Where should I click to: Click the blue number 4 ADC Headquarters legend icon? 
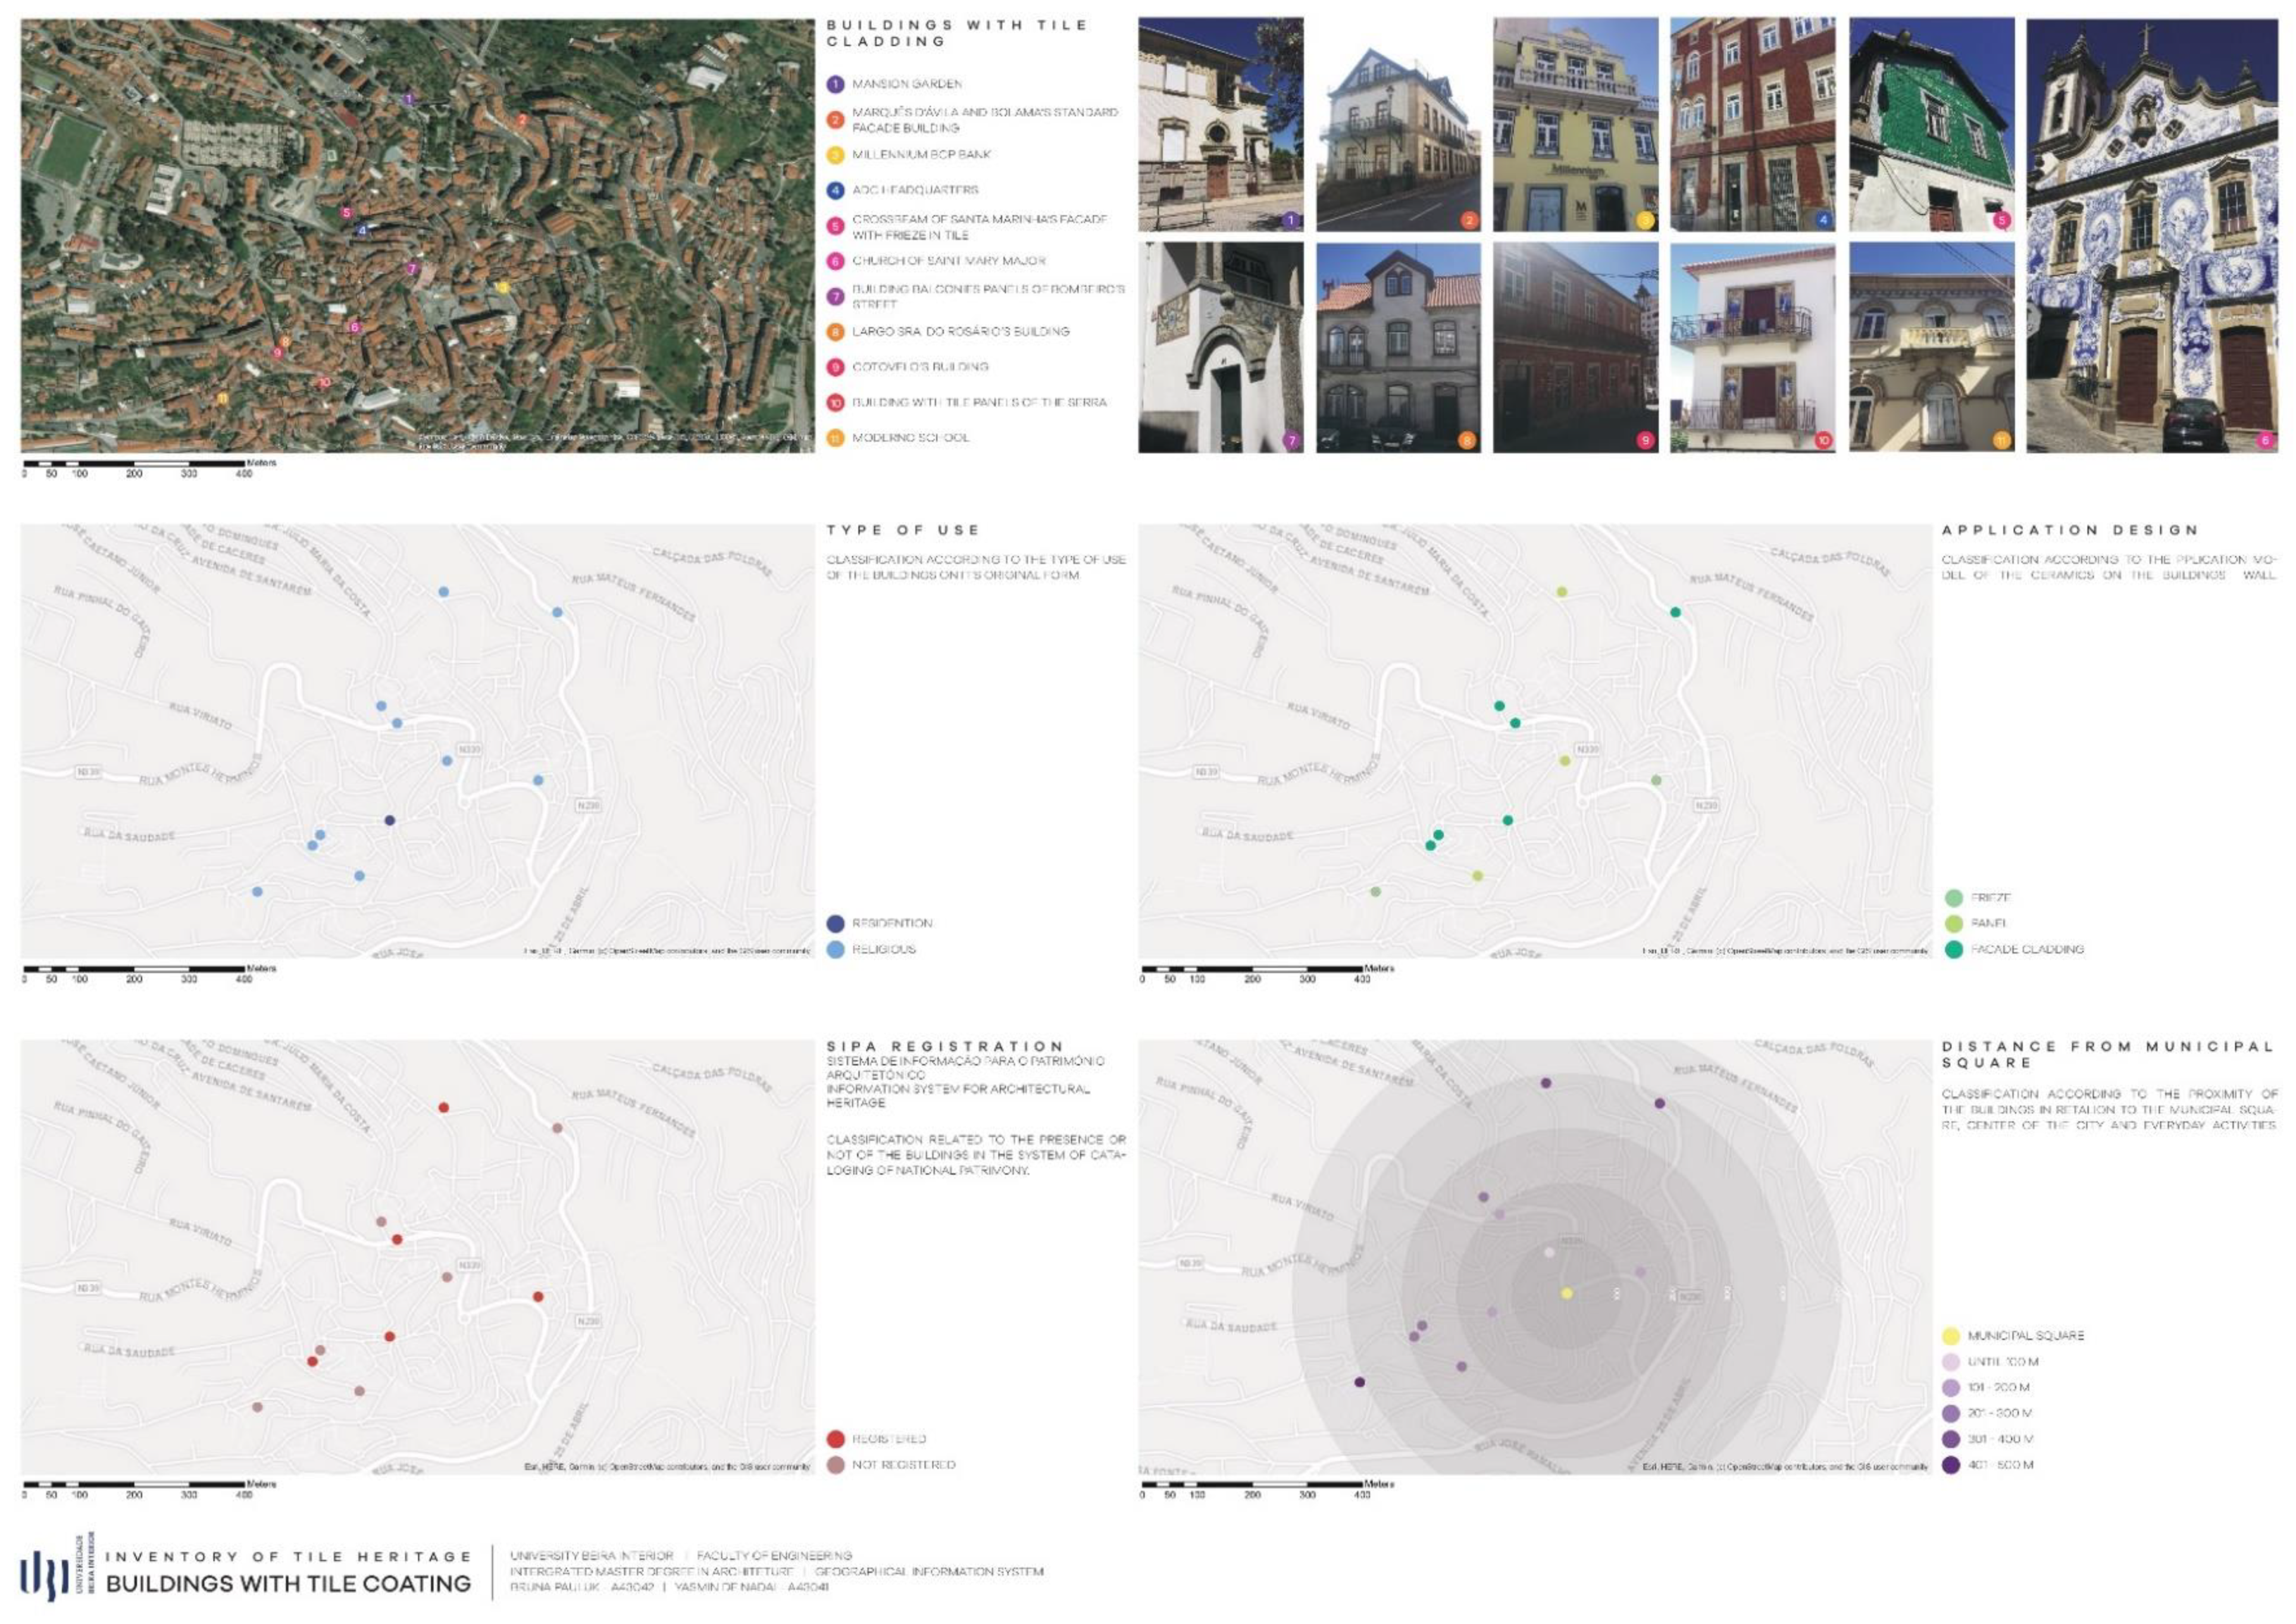835,190
